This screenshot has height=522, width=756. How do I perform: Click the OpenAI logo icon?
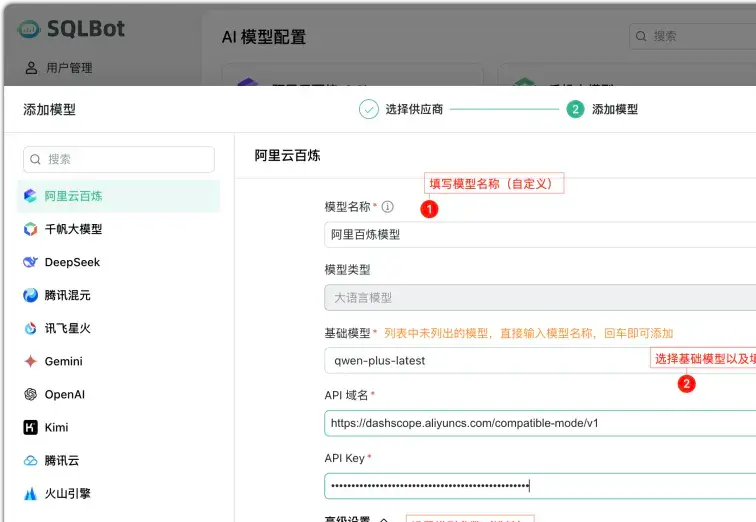(x=31, y=394)
